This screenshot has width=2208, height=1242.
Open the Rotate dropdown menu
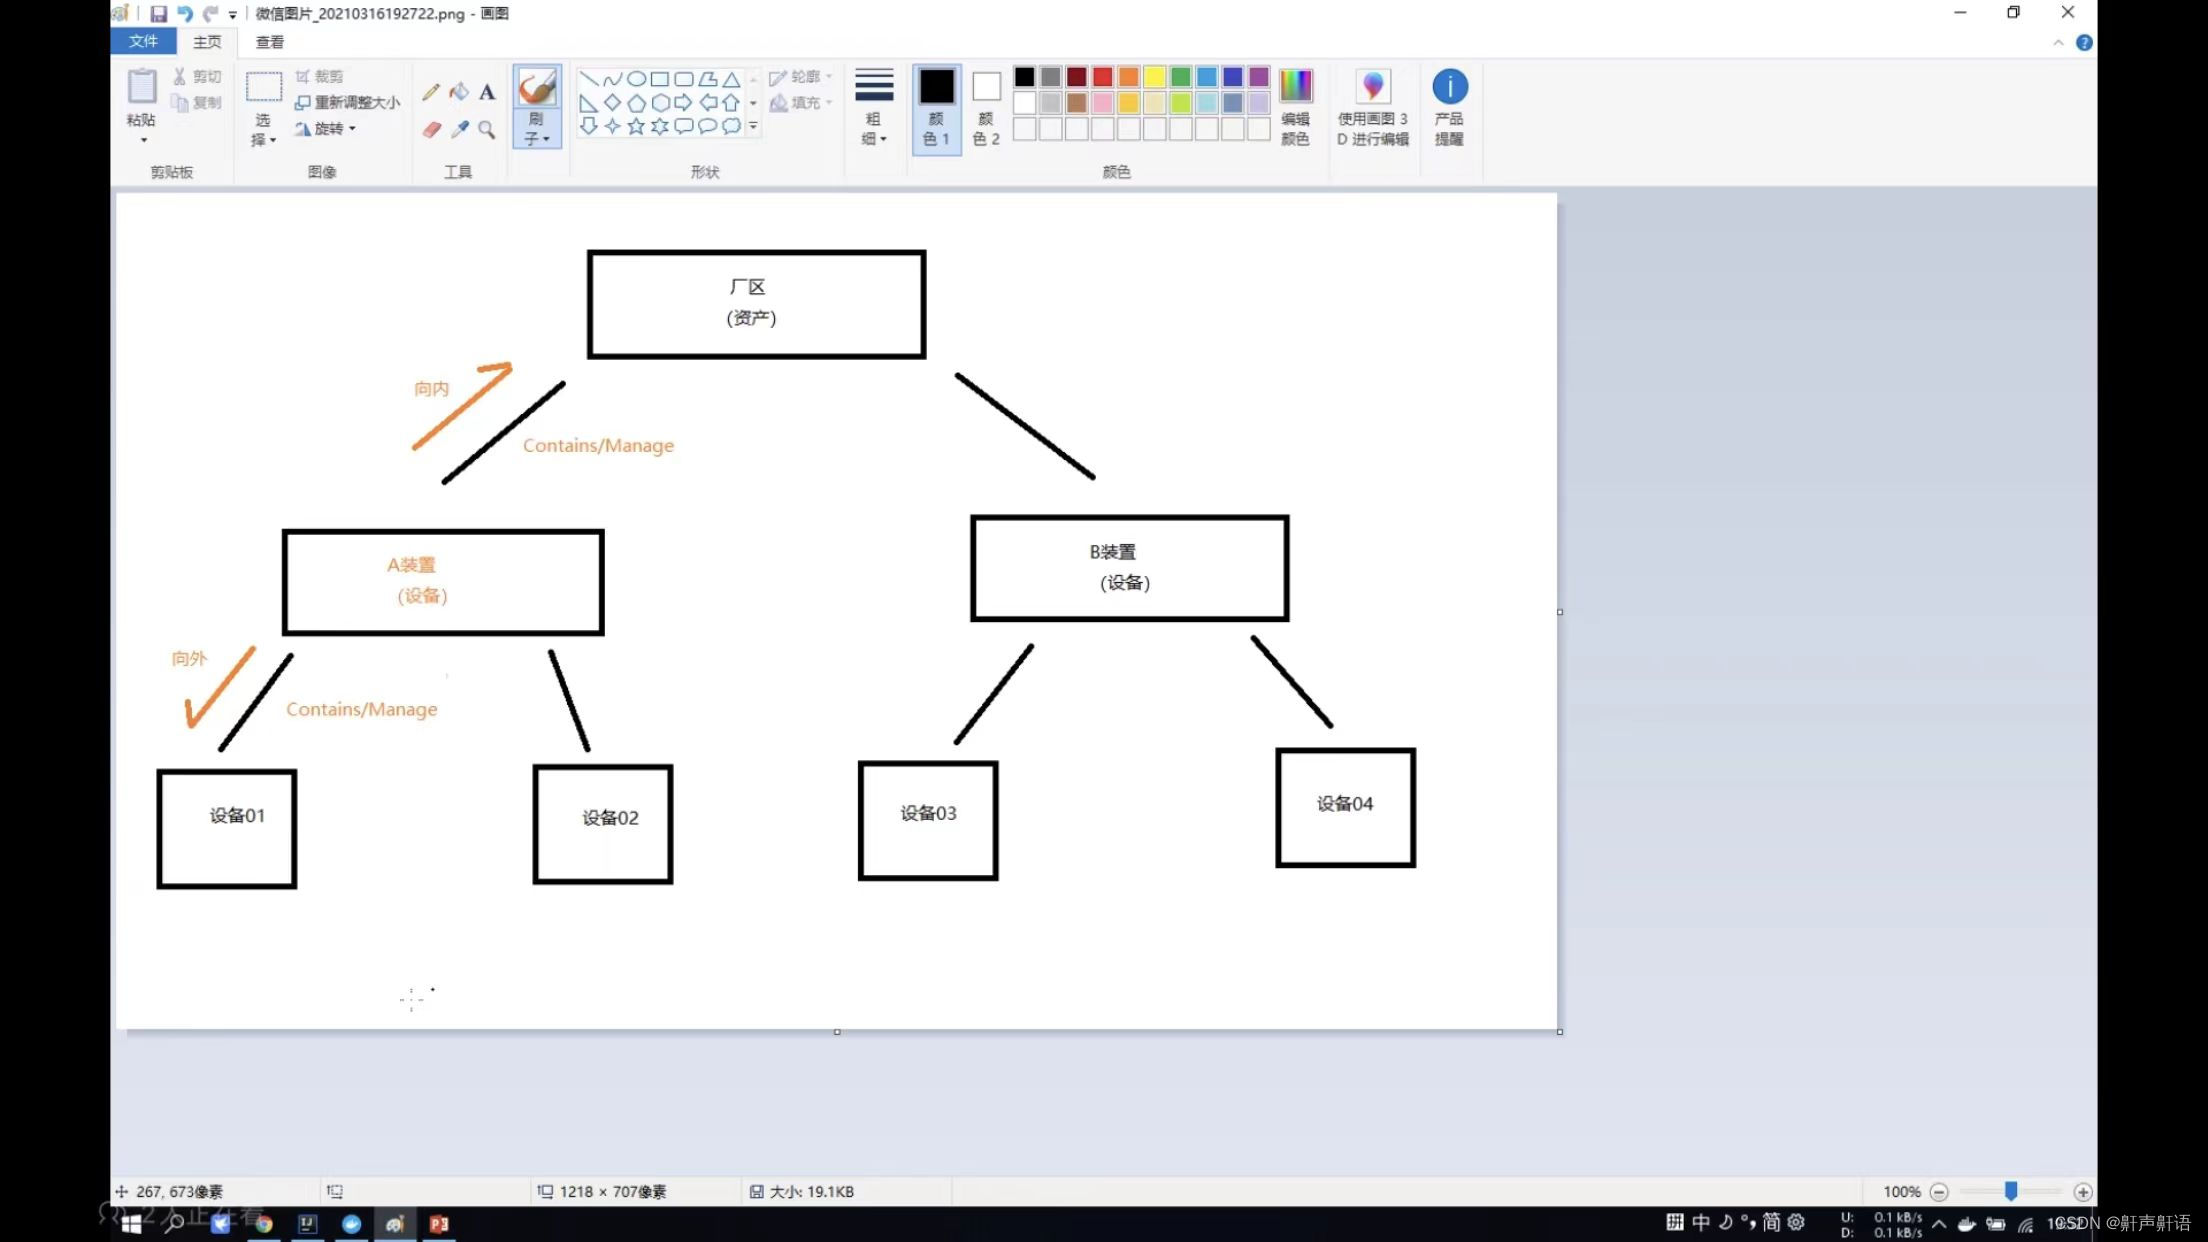pos(325,128)
